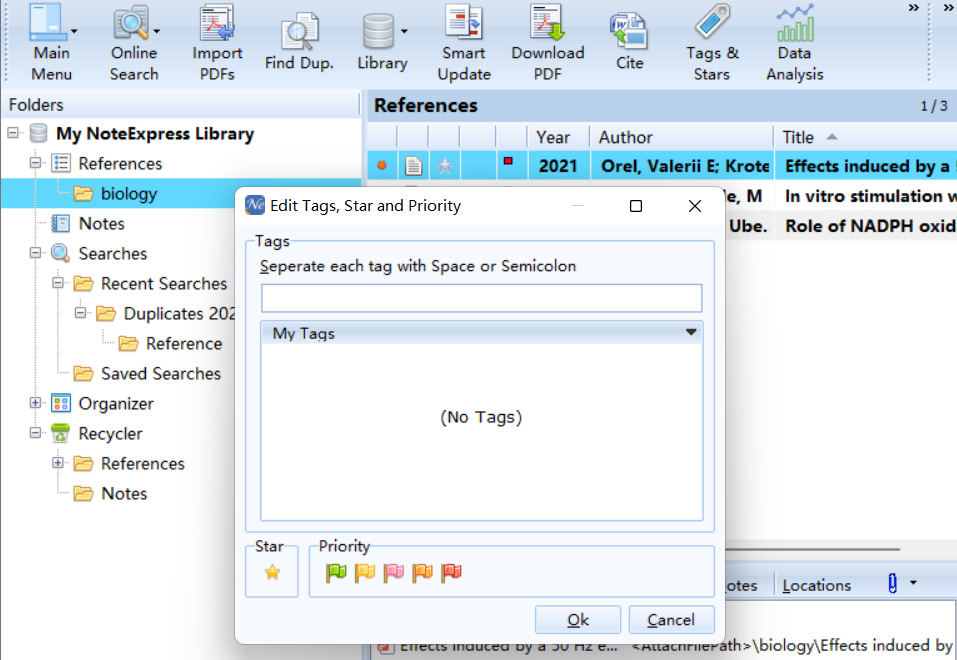Open the Recycler node in folder tree
Viewport: 957px width, 660px height.
click(x=110, y=433)
